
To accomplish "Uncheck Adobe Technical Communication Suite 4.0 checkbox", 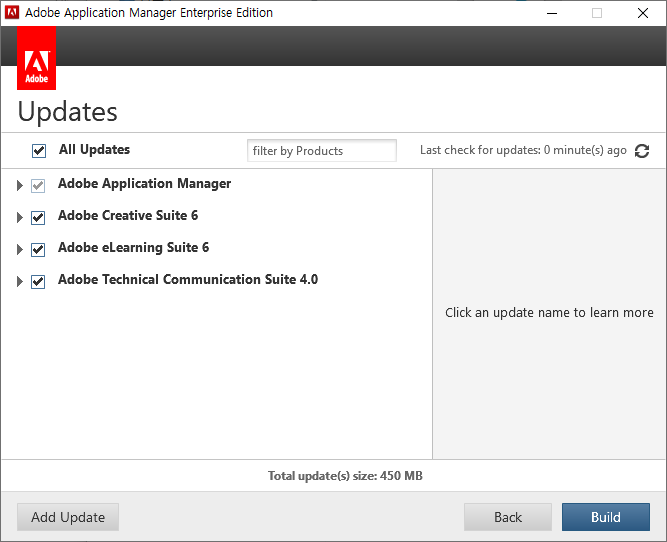I will pos(38,281).
